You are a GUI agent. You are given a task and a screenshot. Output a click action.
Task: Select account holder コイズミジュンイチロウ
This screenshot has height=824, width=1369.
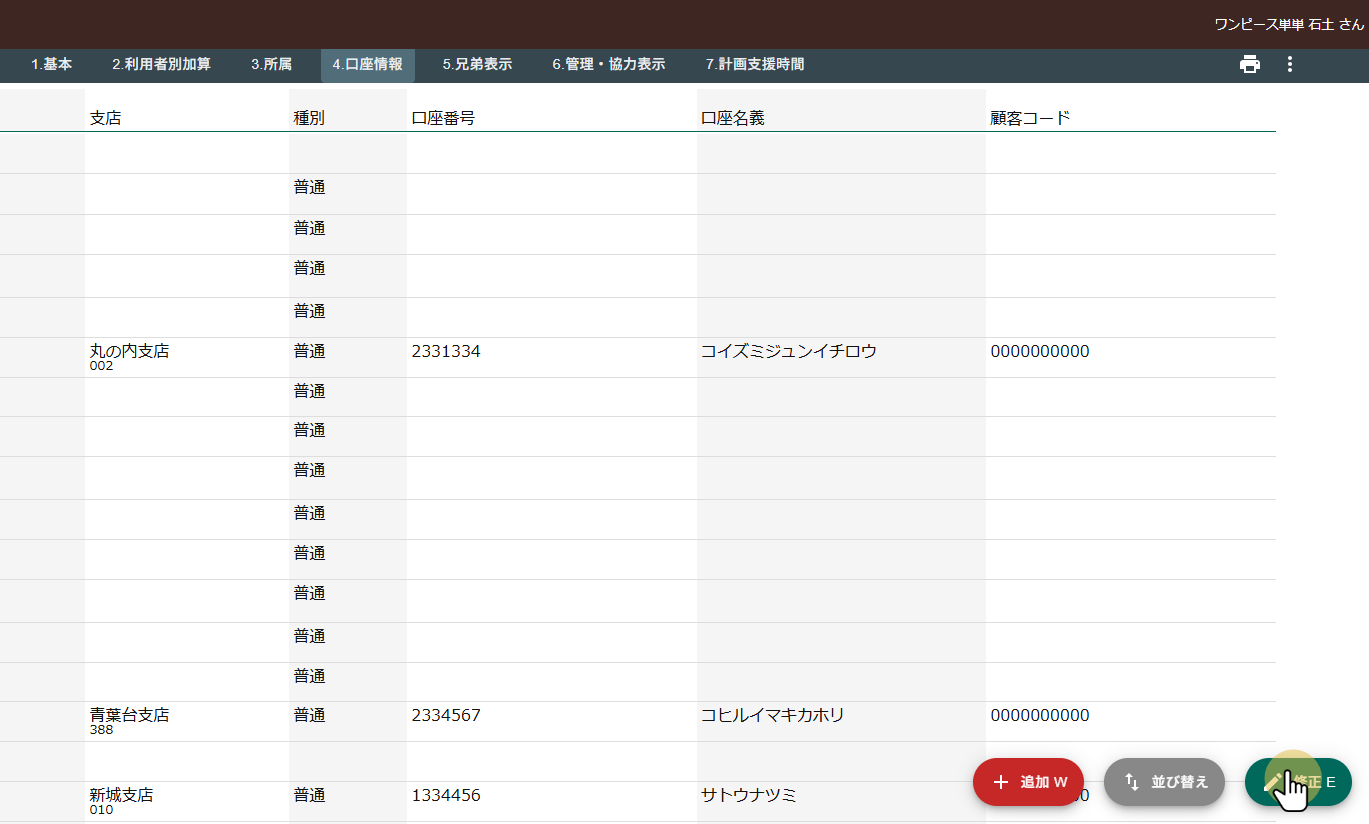point(788,352)
